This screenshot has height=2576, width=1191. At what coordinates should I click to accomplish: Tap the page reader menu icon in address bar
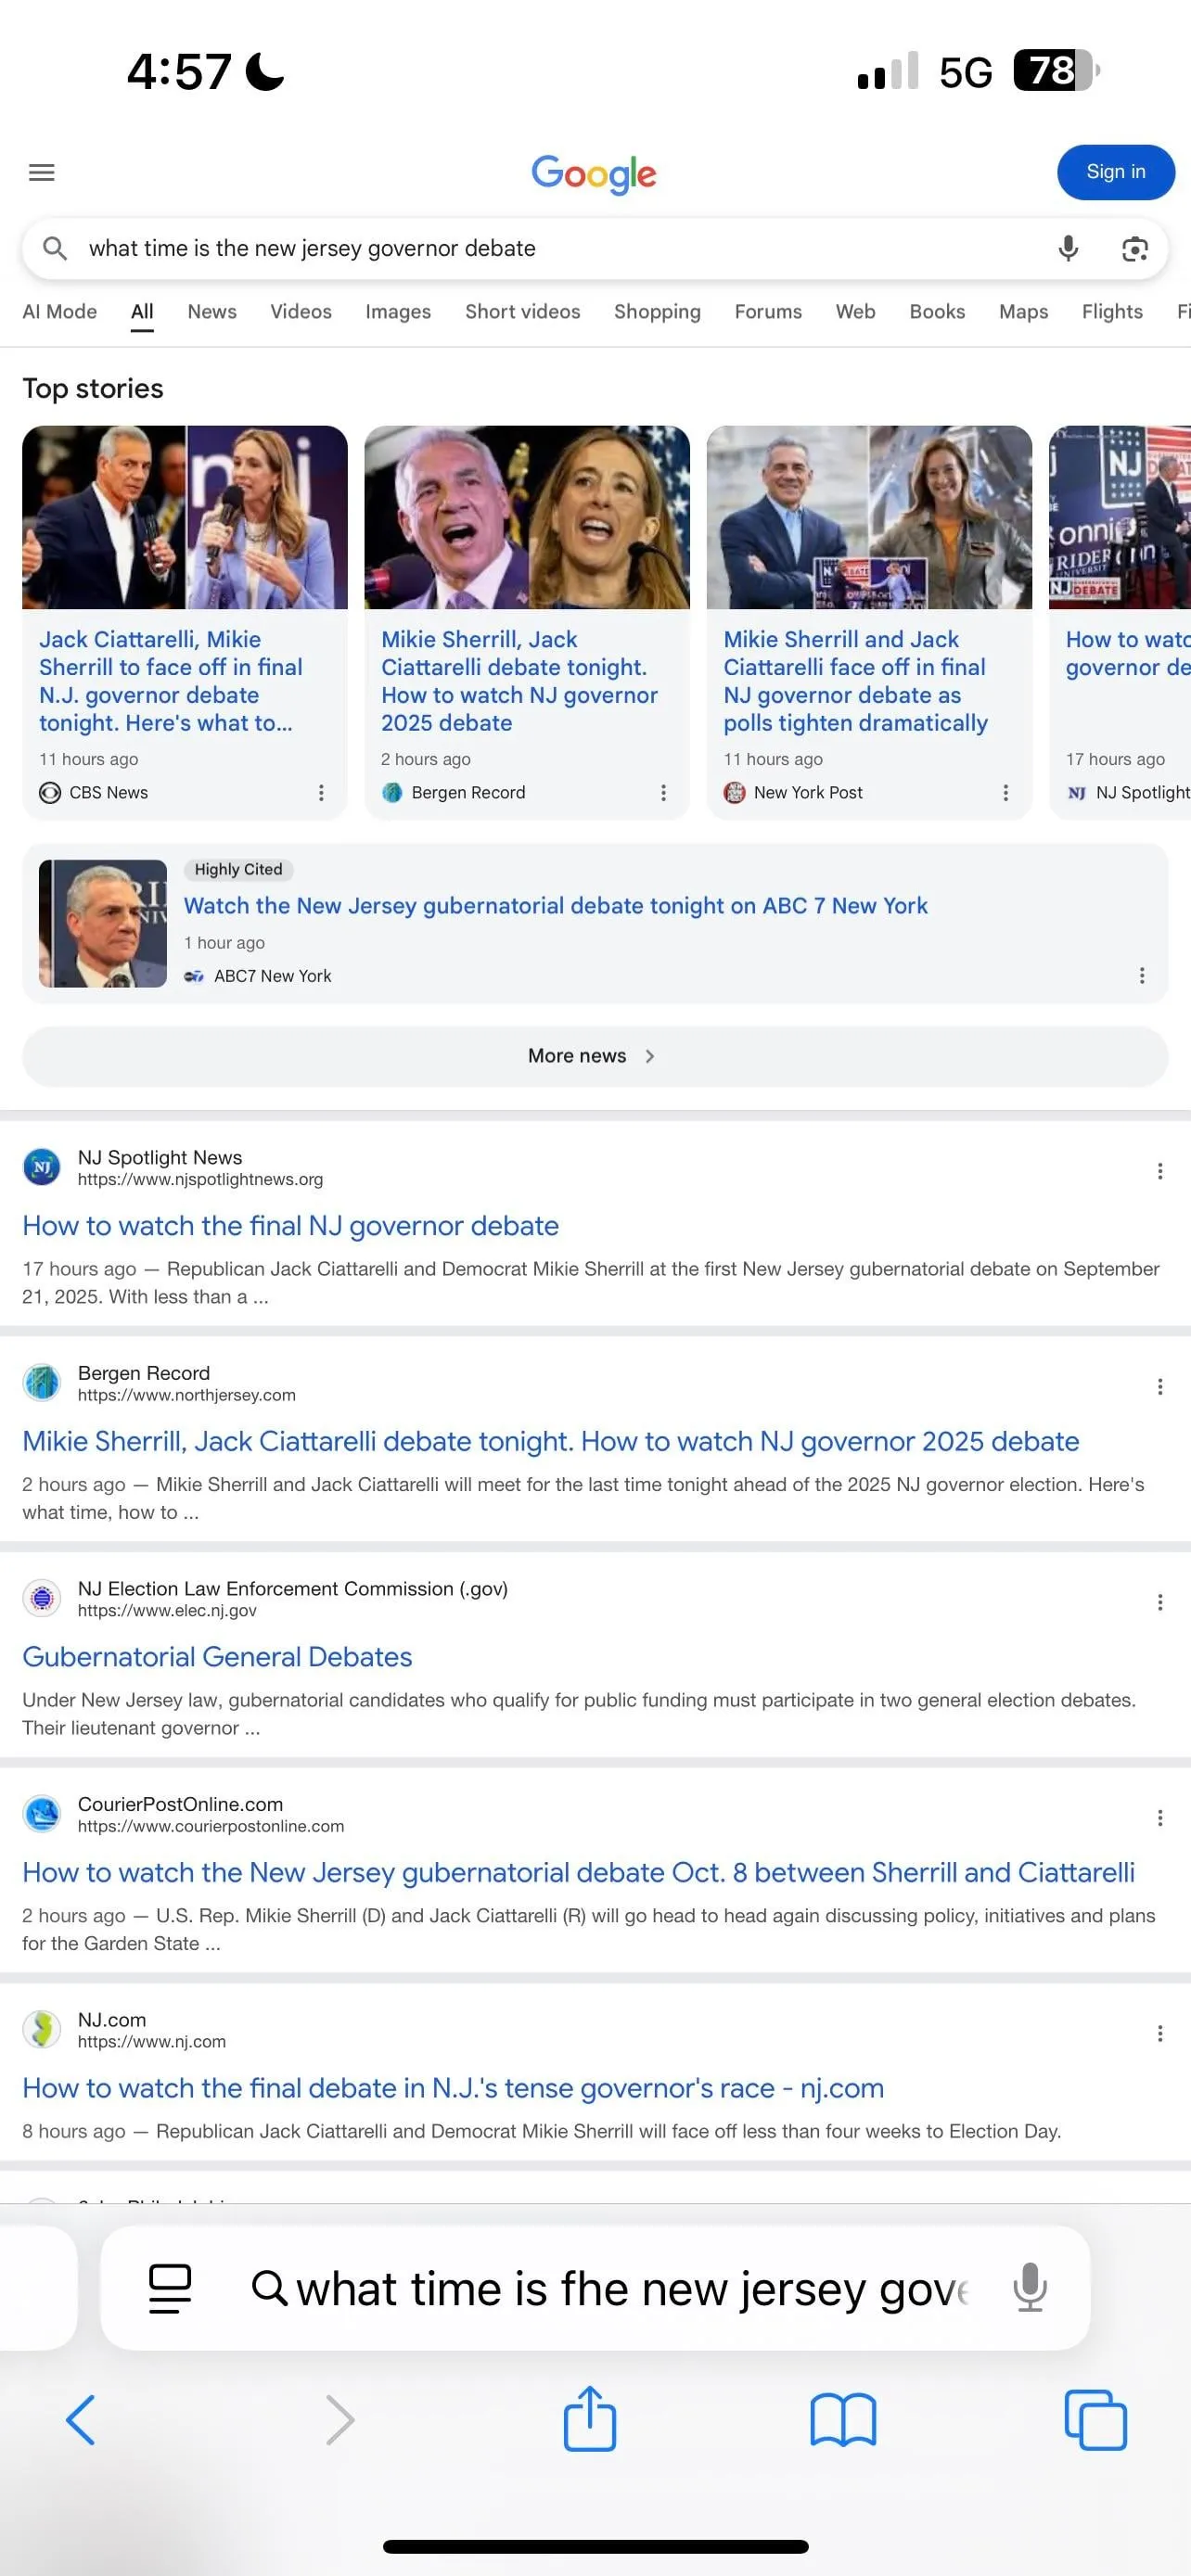point(170,2288)
